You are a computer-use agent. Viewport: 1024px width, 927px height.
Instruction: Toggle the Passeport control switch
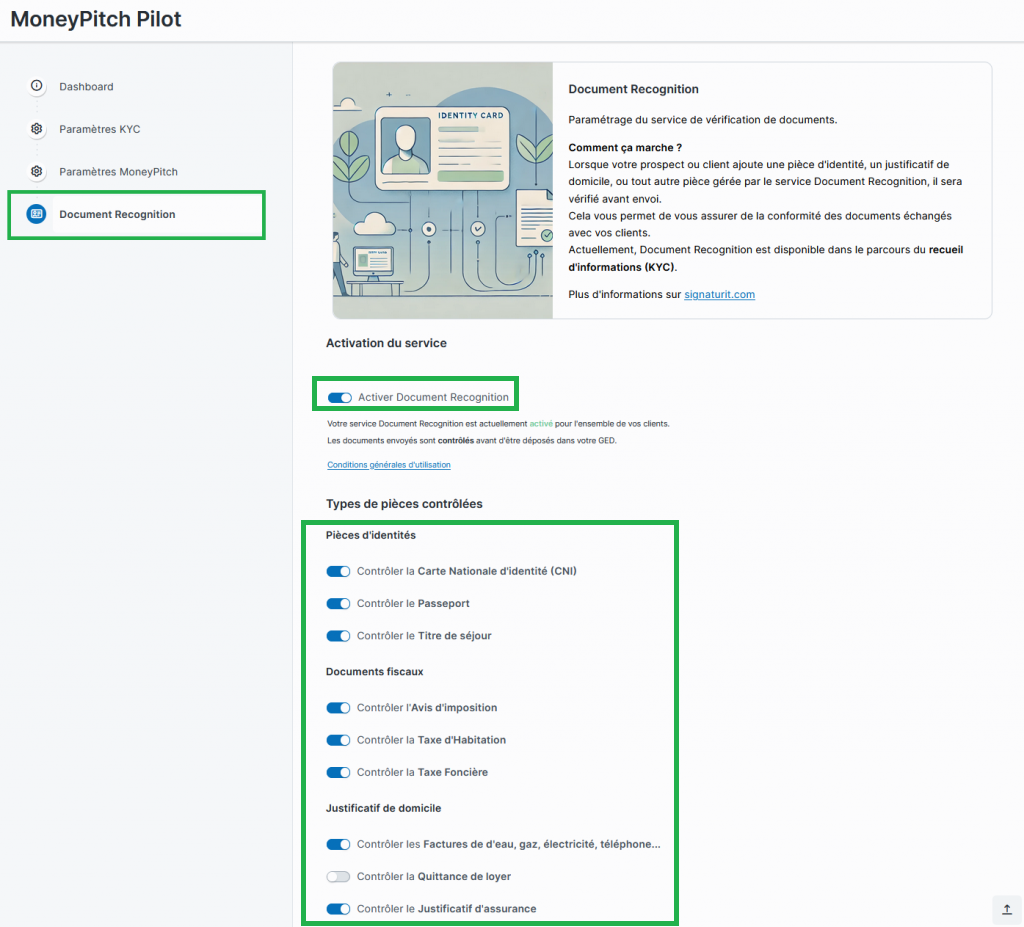339,604
